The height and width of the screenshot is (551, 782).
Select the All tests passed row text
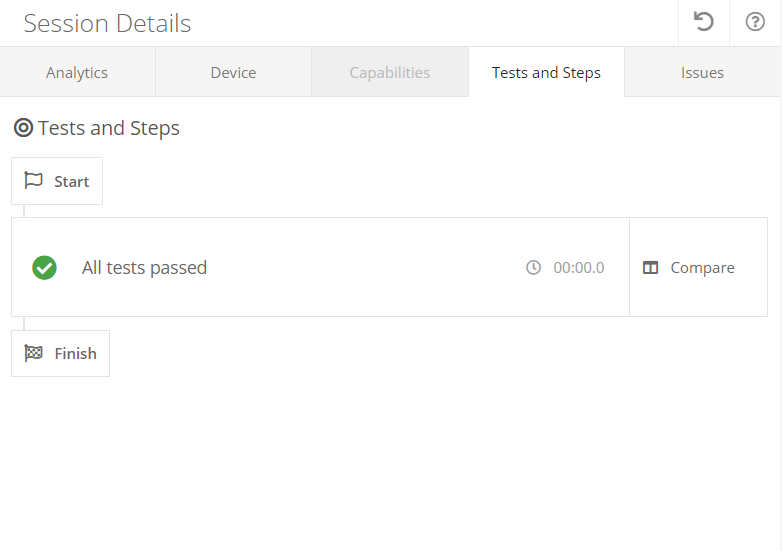(144, 267)
